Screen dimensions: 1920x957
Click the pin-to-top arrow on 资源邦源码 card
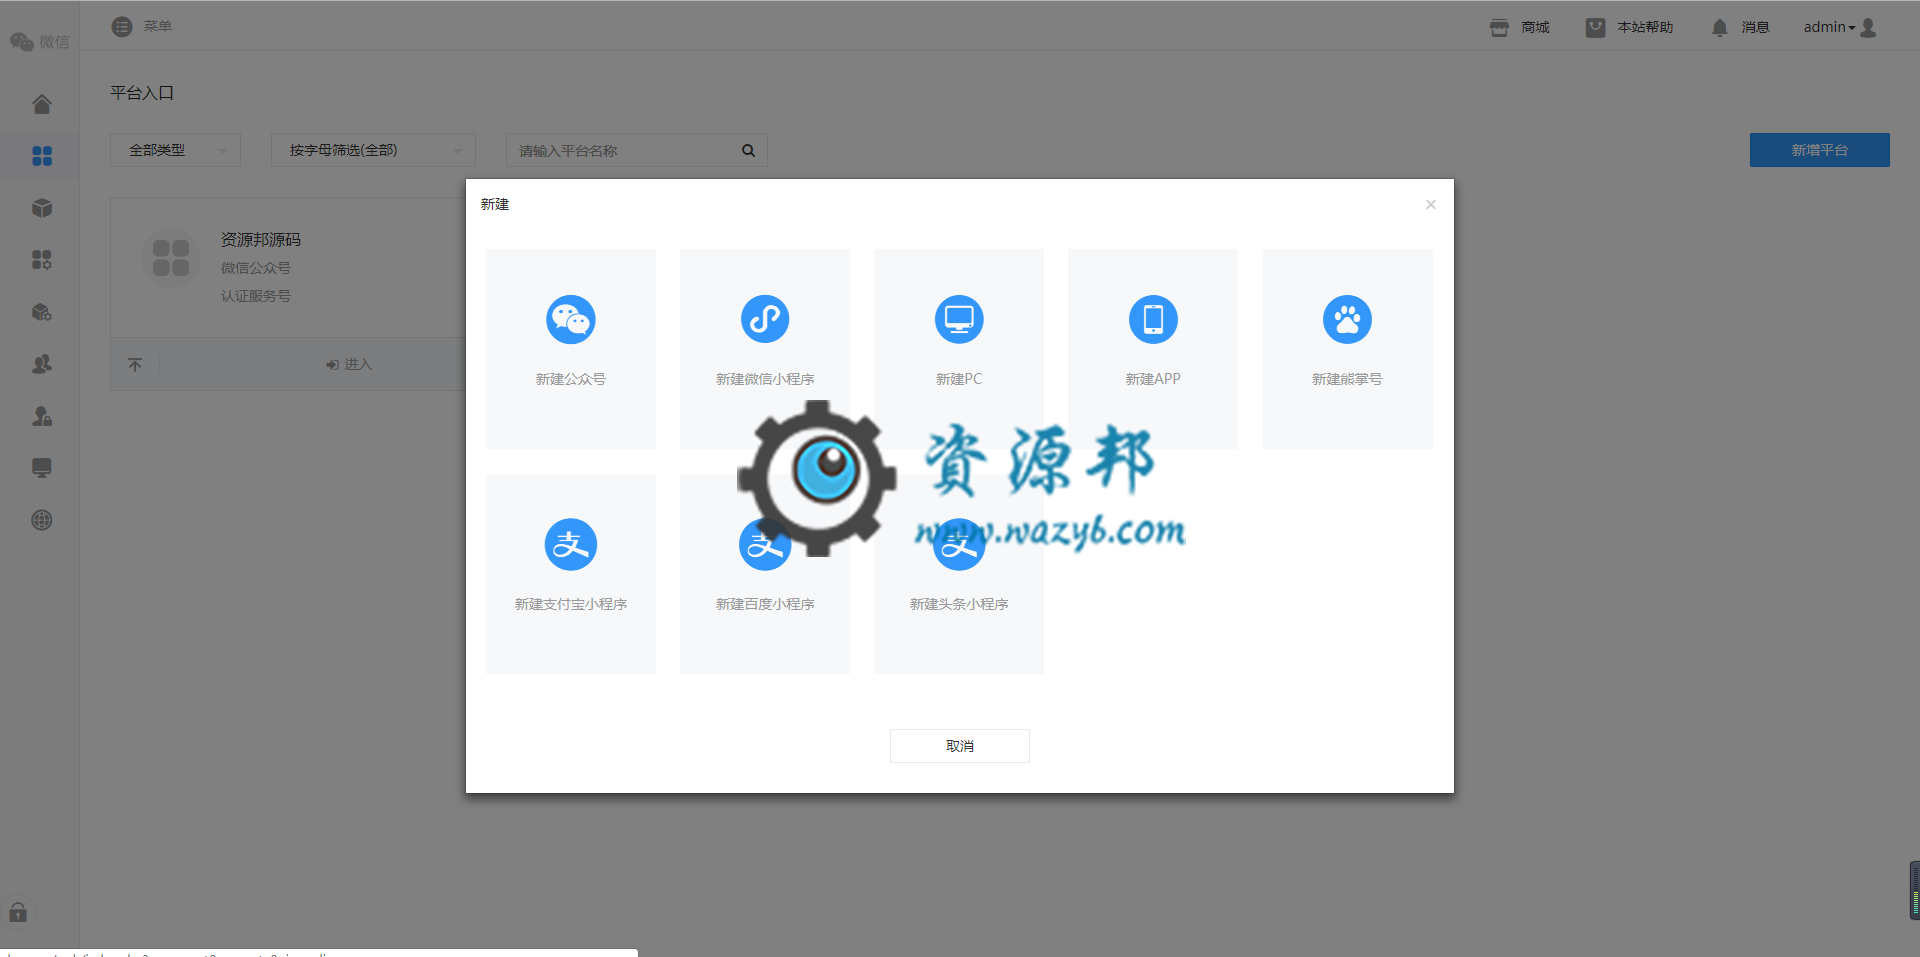point(135,365)
